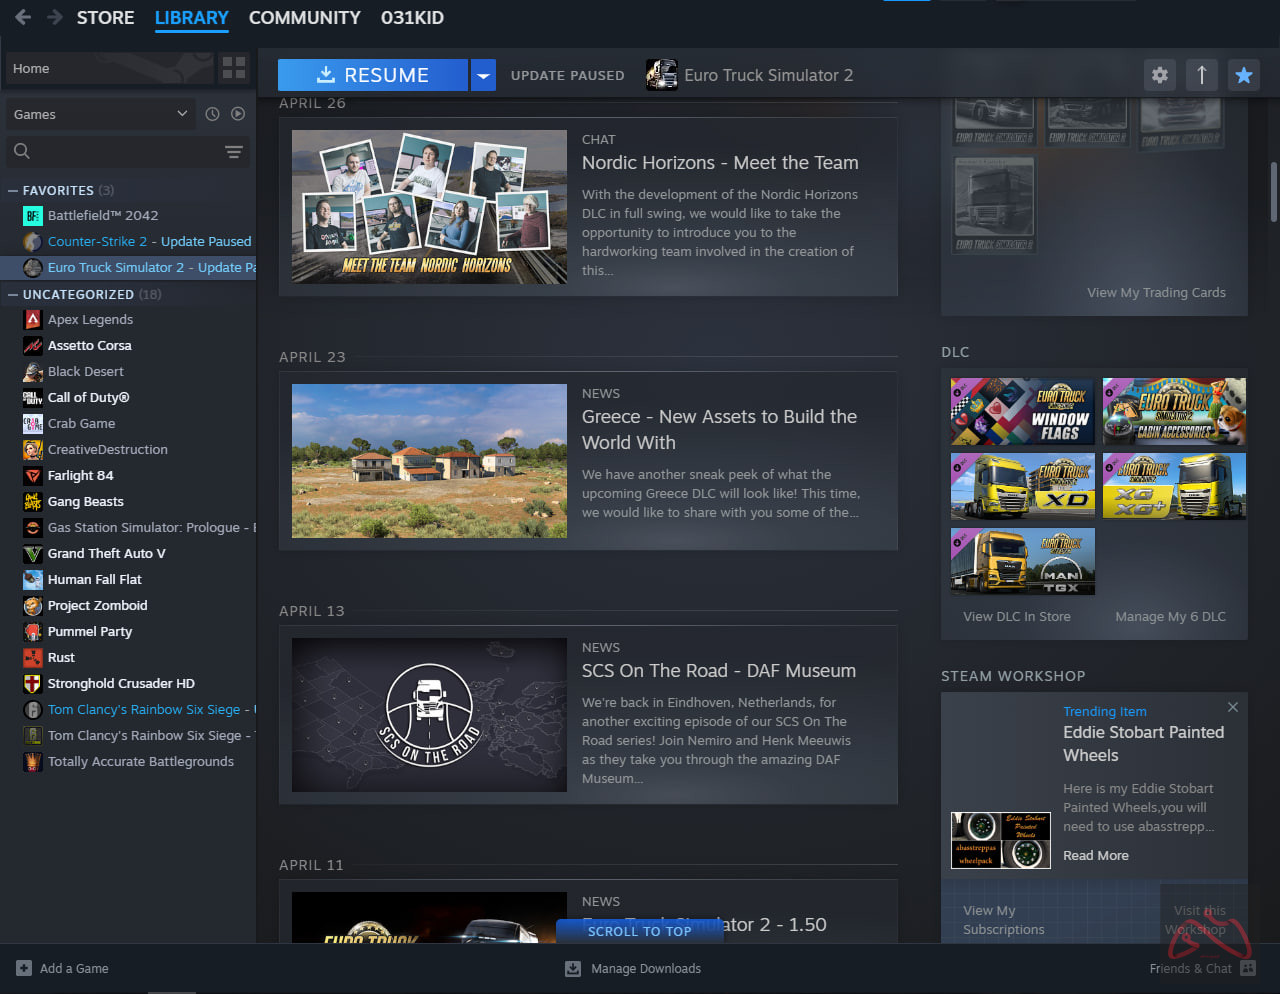Click the View DLC In Store link
1280x994 pixels.
coord(1016,616)
